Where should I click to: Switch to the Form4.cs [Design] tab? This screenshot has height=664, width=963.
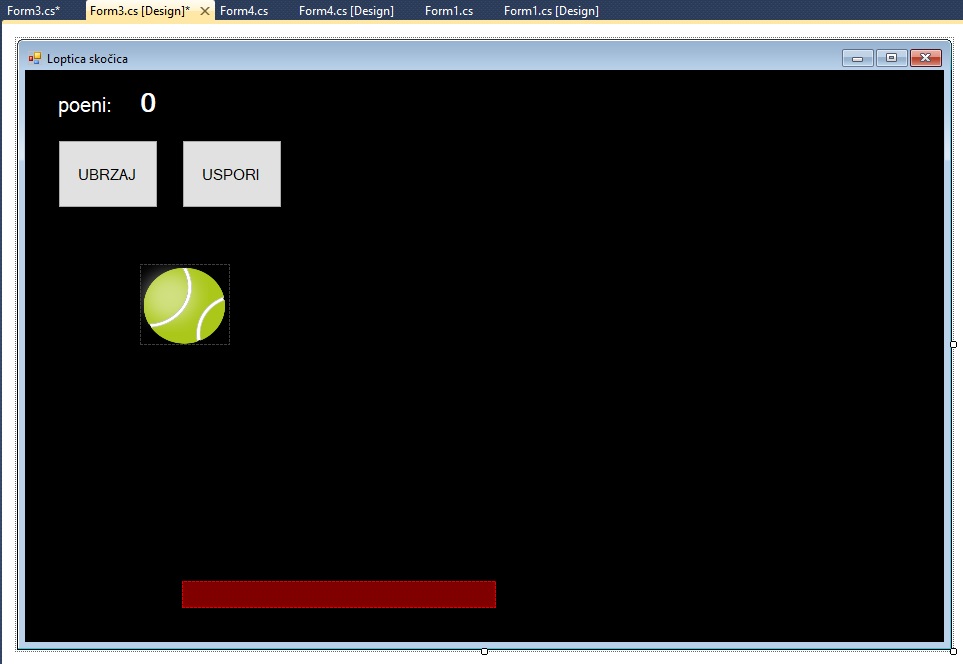346,11
